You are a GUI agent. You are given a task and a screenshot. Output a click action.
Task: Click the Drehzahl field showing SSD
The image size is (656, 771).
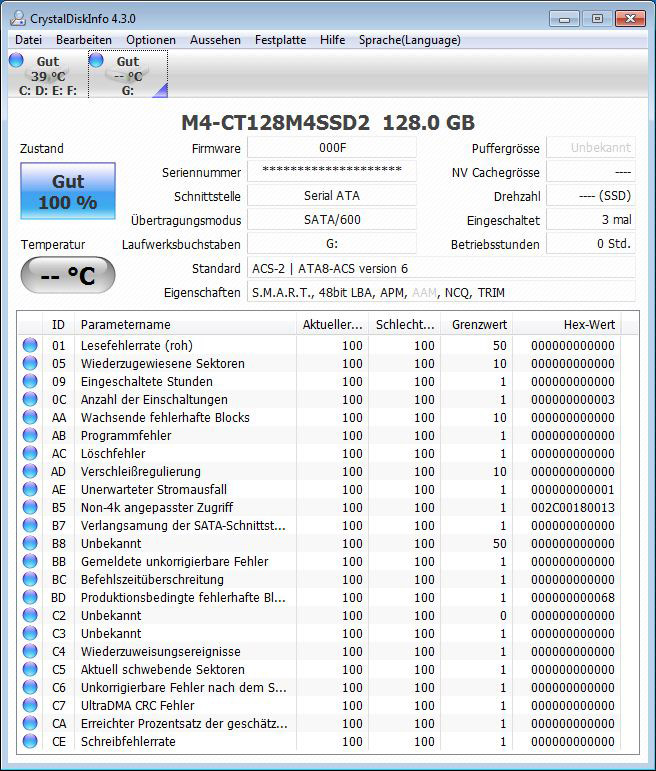[591, 195]
